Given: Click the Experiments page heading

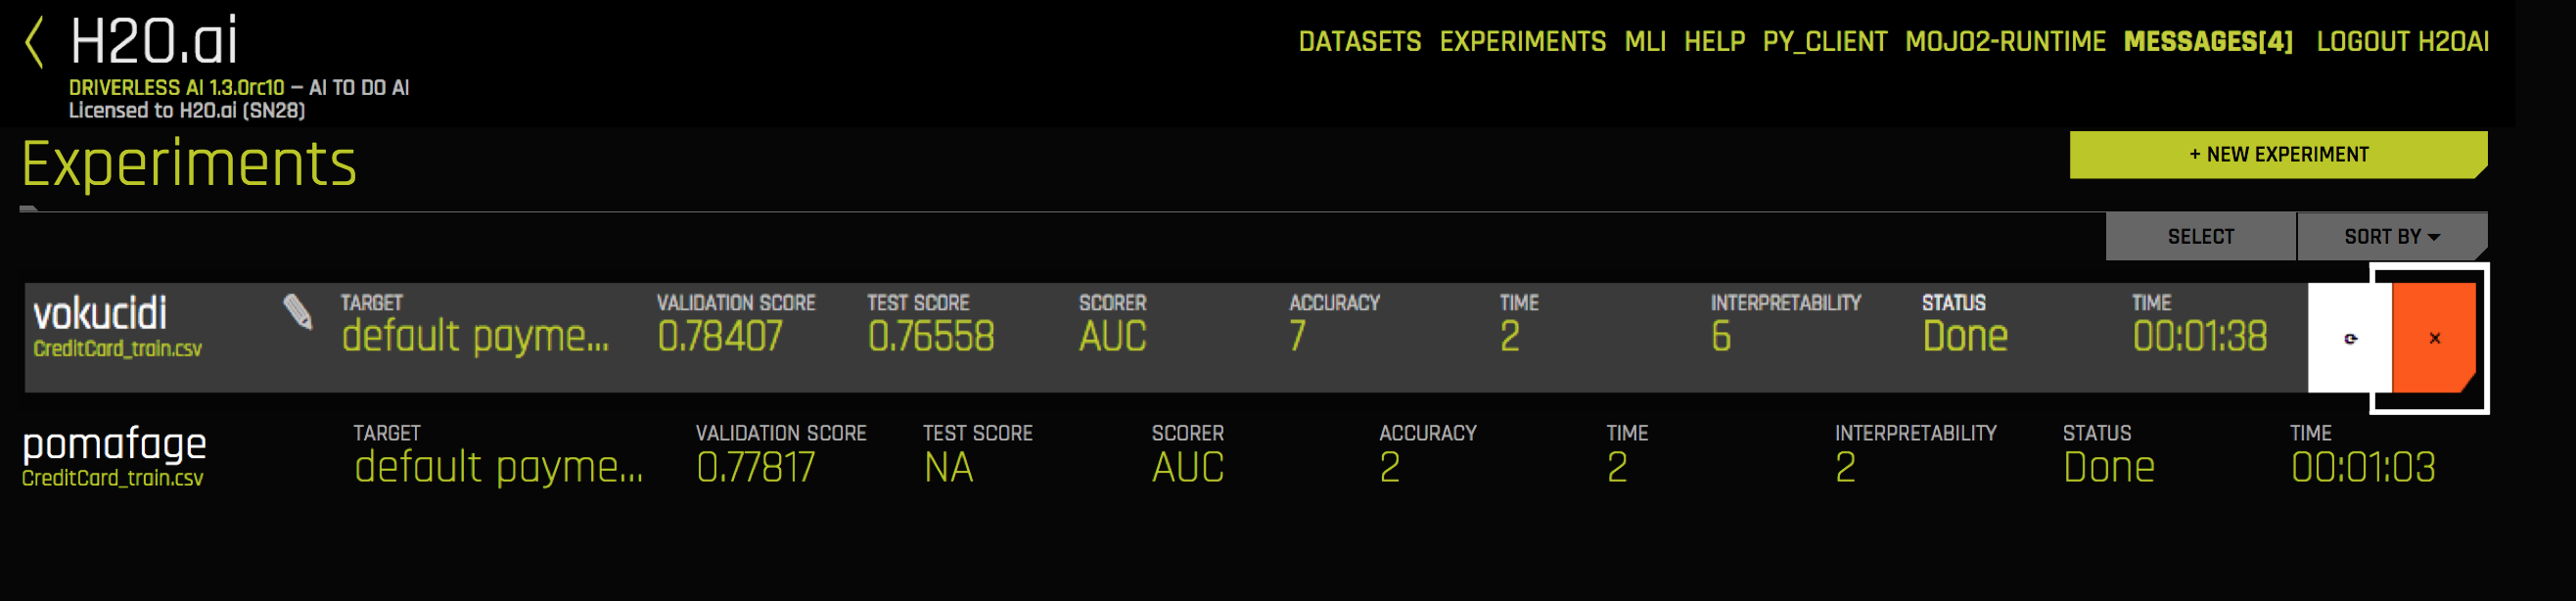Looking at the screenshot, I should coord(189,164).
